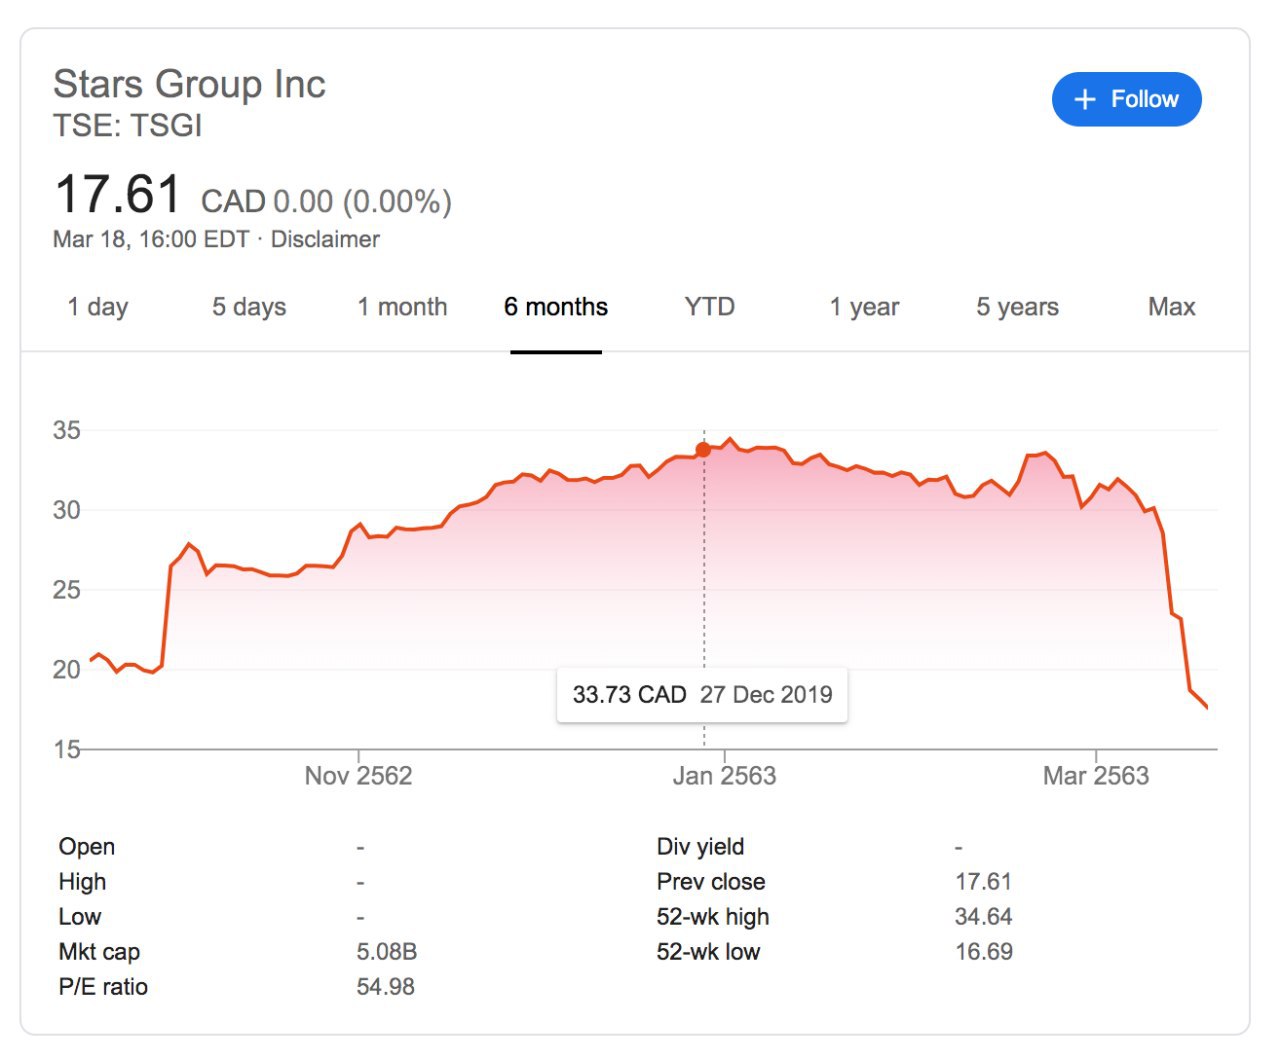Image resolution: width=1280 pixels, height=1059 pixels.
Task: Click the orange data point on chart
Action: pos(703,450)
